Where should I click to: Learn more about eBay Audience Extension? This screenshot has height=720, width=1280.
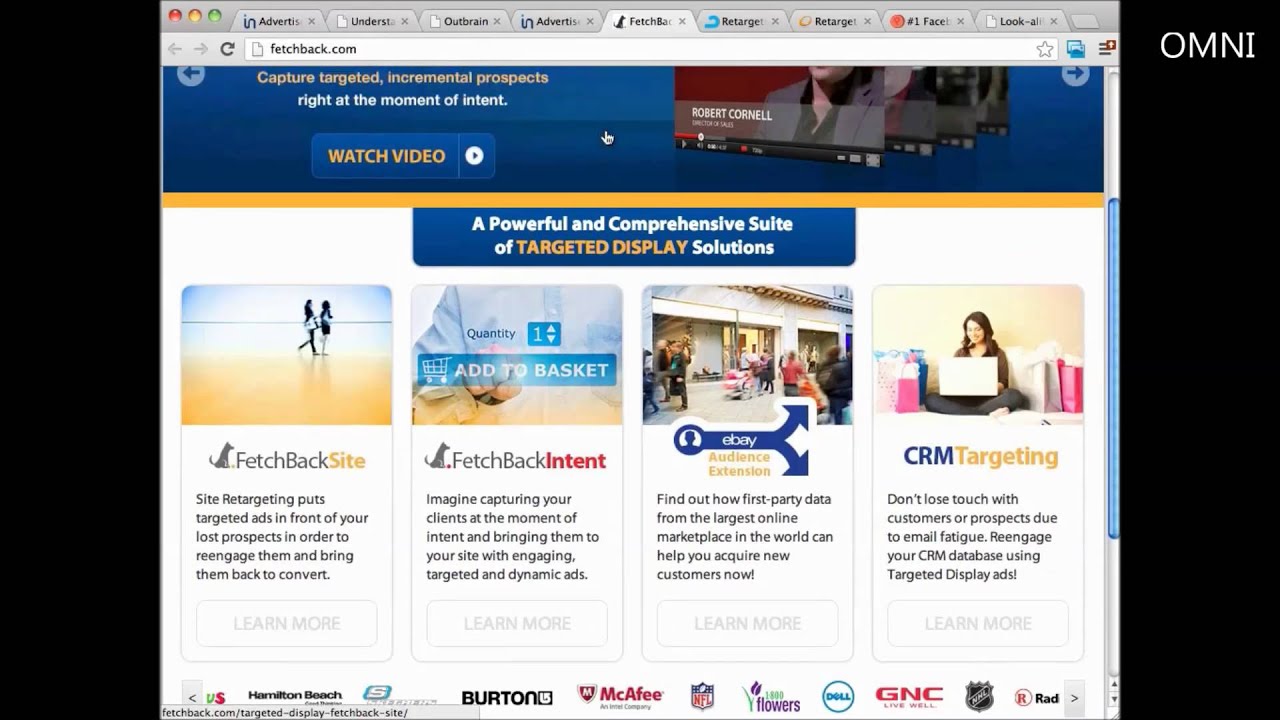click(x=747, y=623)
